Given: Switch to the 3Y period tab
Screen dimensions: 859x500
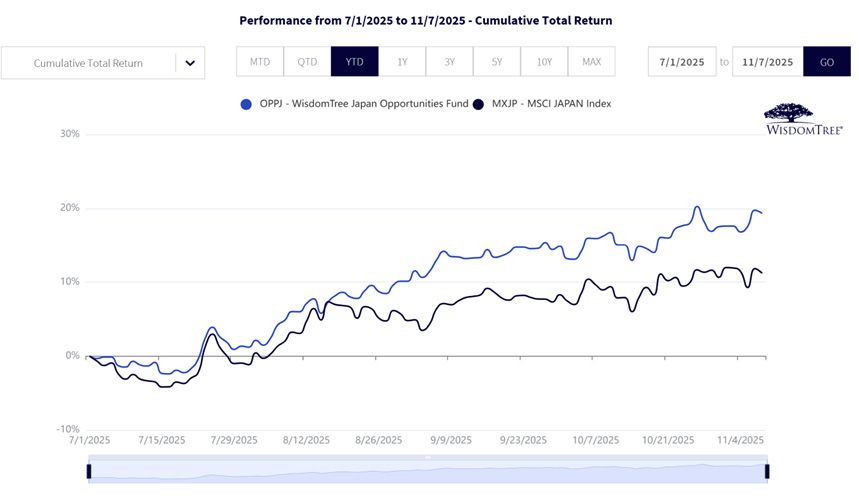Looking at the screenshot, I should (449, 61).
